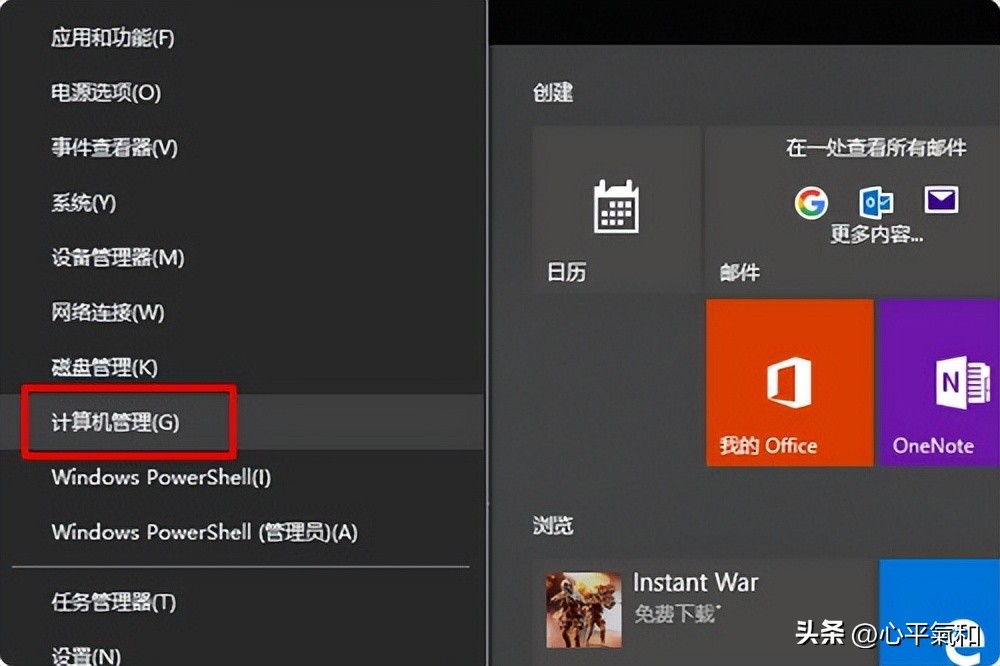Open 电源选项 (Power Options)
This screenshot has height=666, width=1000.
tap(105, 93)
